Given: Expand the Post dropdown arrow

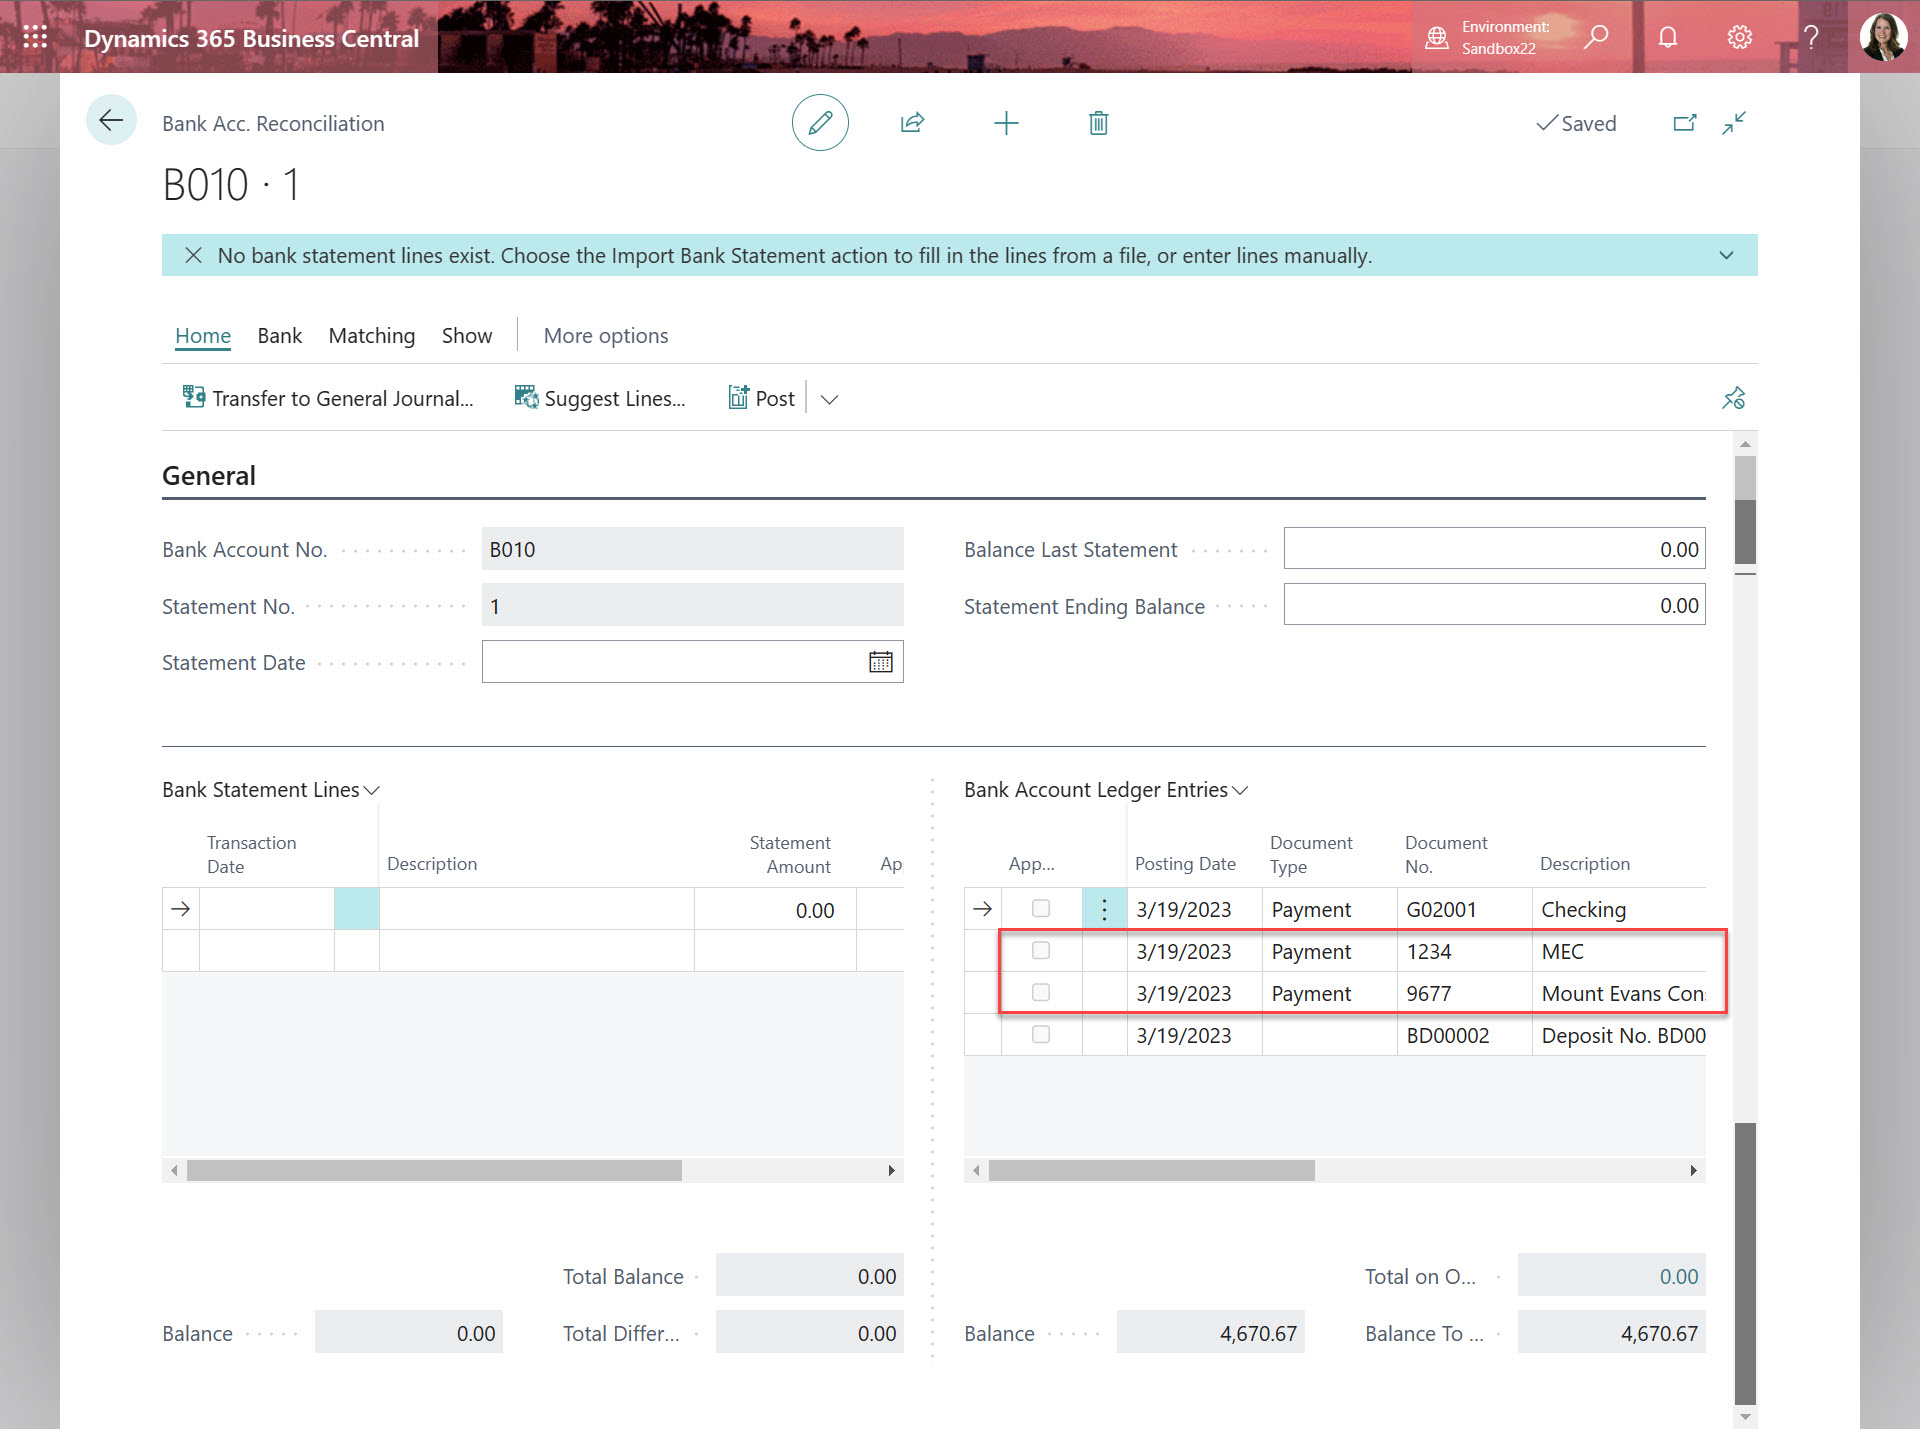Looking at the screenshot, I should [x=829, y=399].
